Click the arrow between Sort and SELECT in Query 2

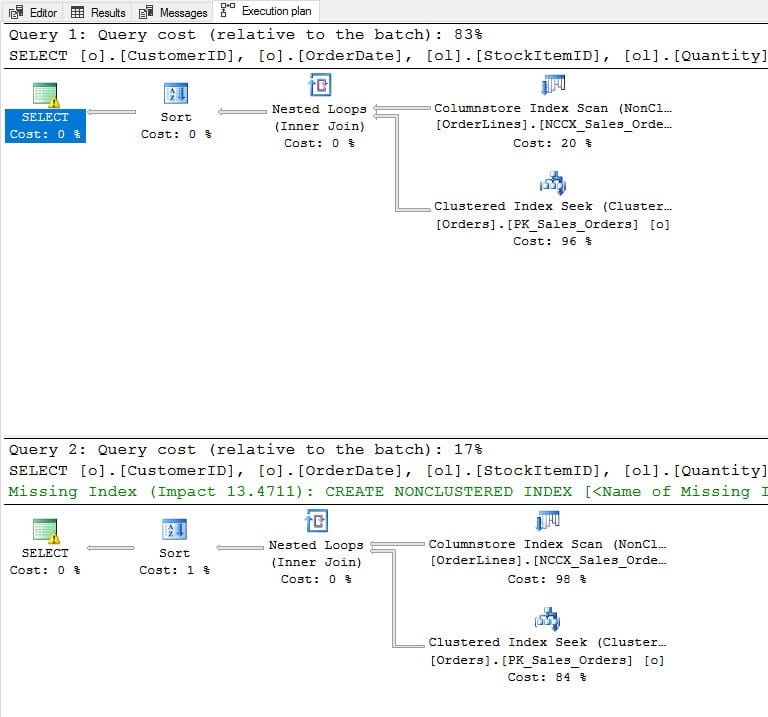(x=111, y=548)
